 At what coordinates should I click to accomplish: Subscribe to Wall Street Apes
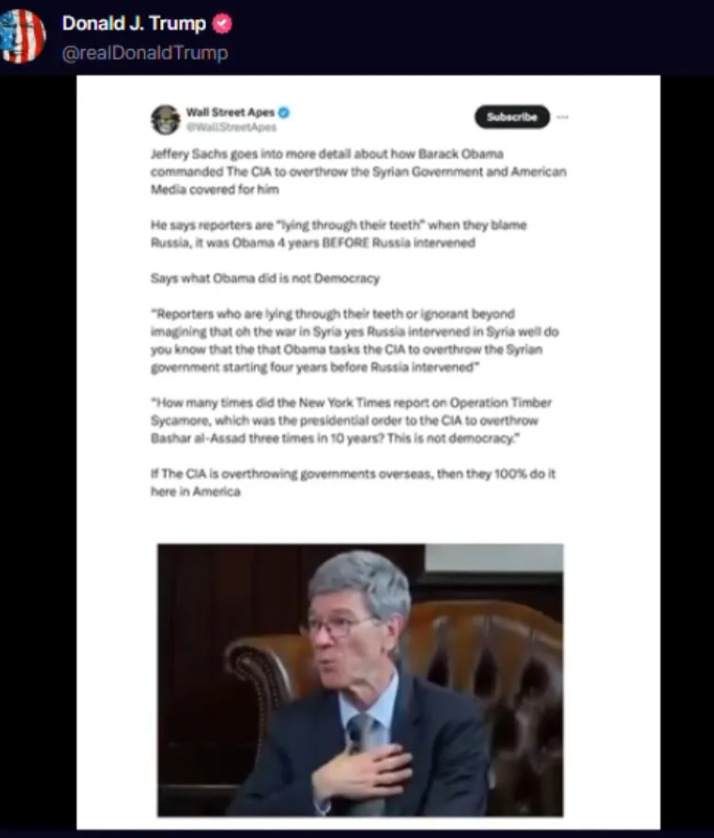pos(512,117)
